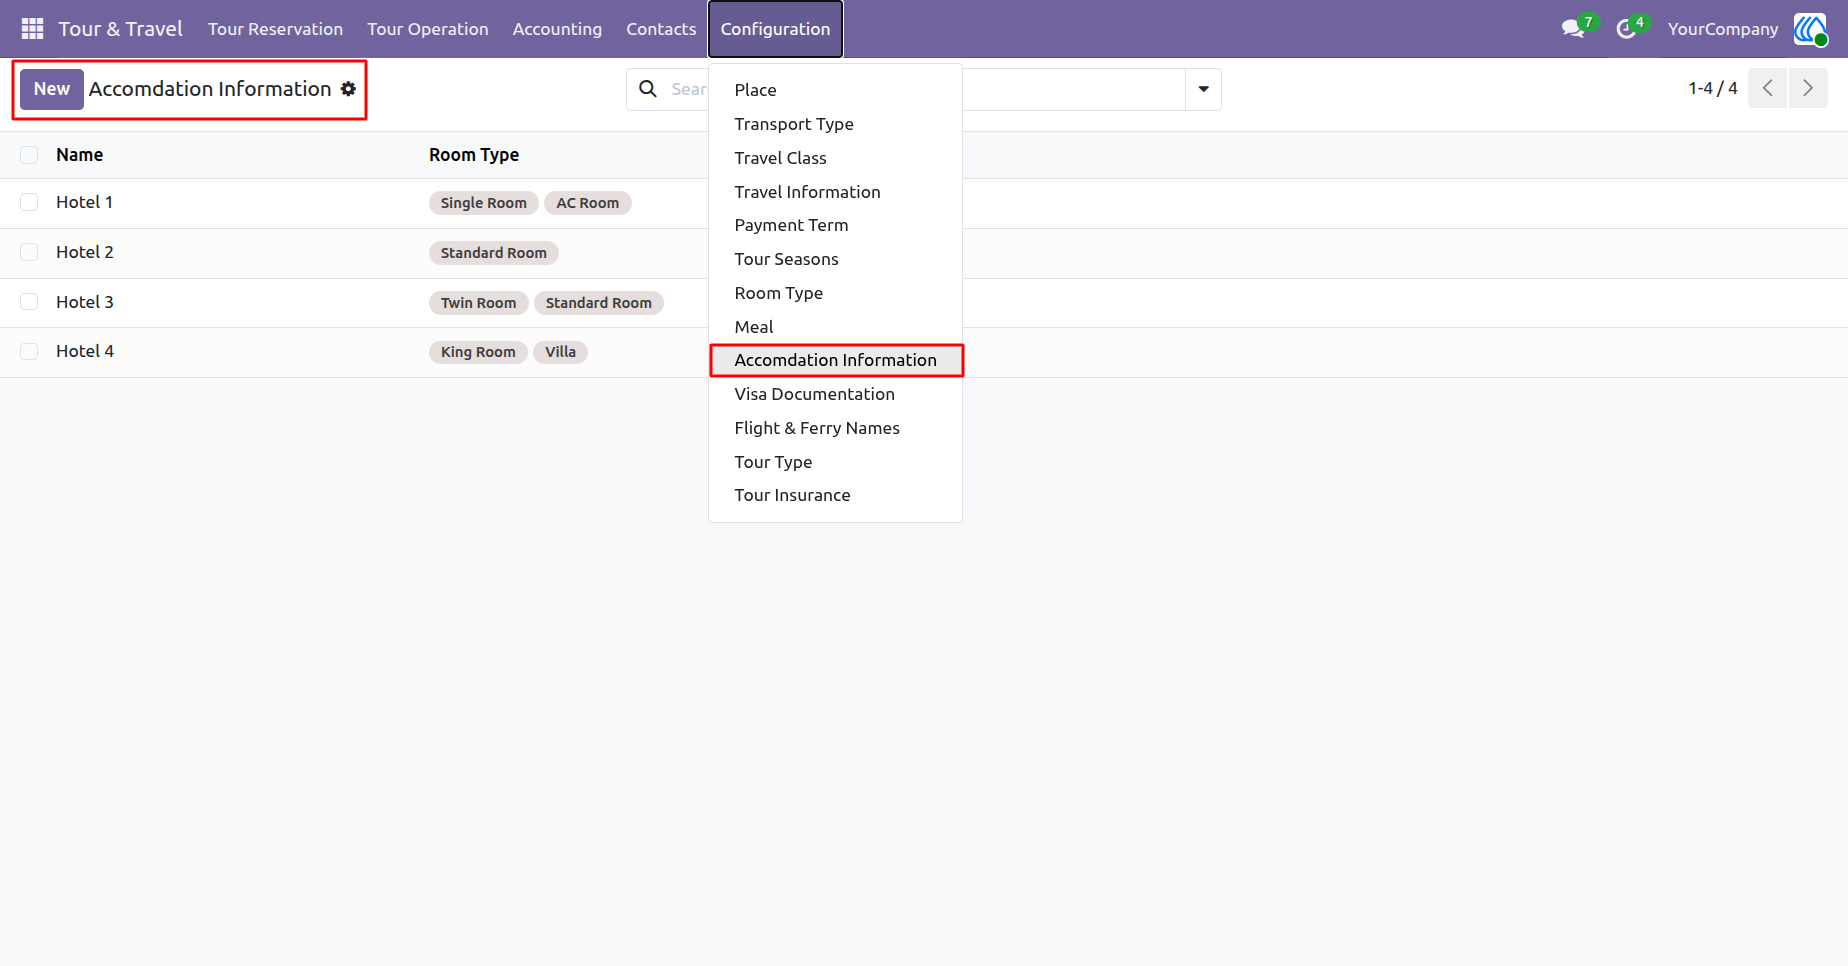Open the conversations chat icon
Image resolution: width=1848 pixels, height=966 pixels.
(x=1573, y=29)
